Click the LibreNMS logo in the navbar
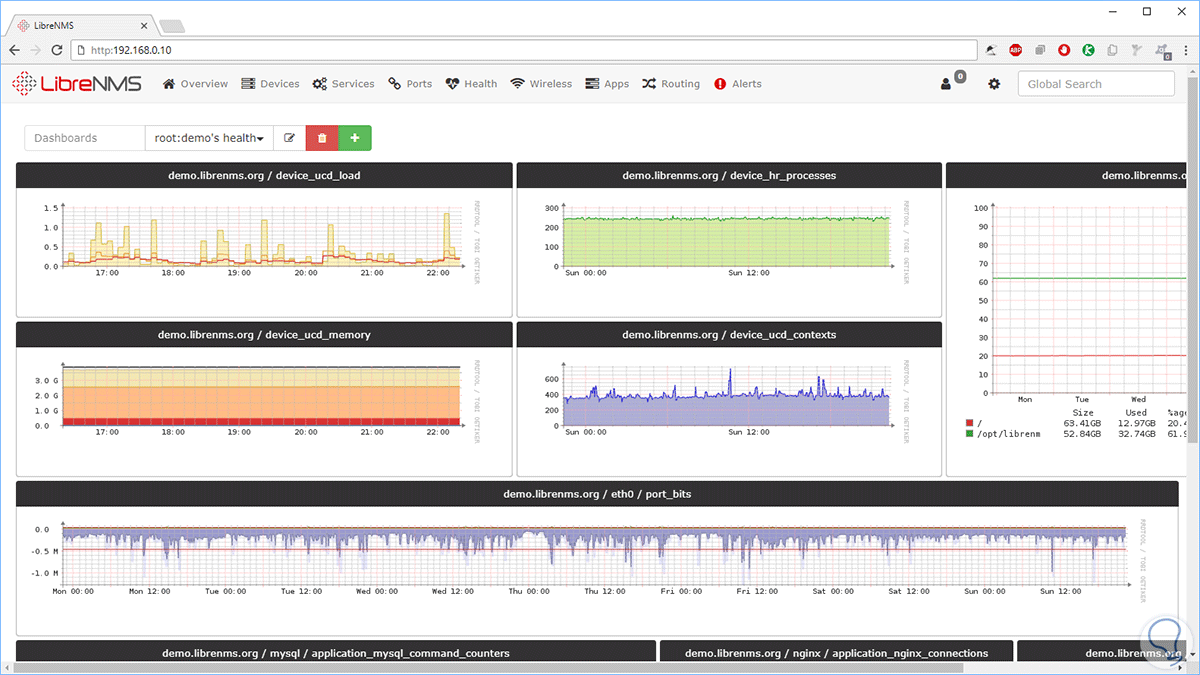The width and height of the screenshot is (1200, 675). point(77,84)
